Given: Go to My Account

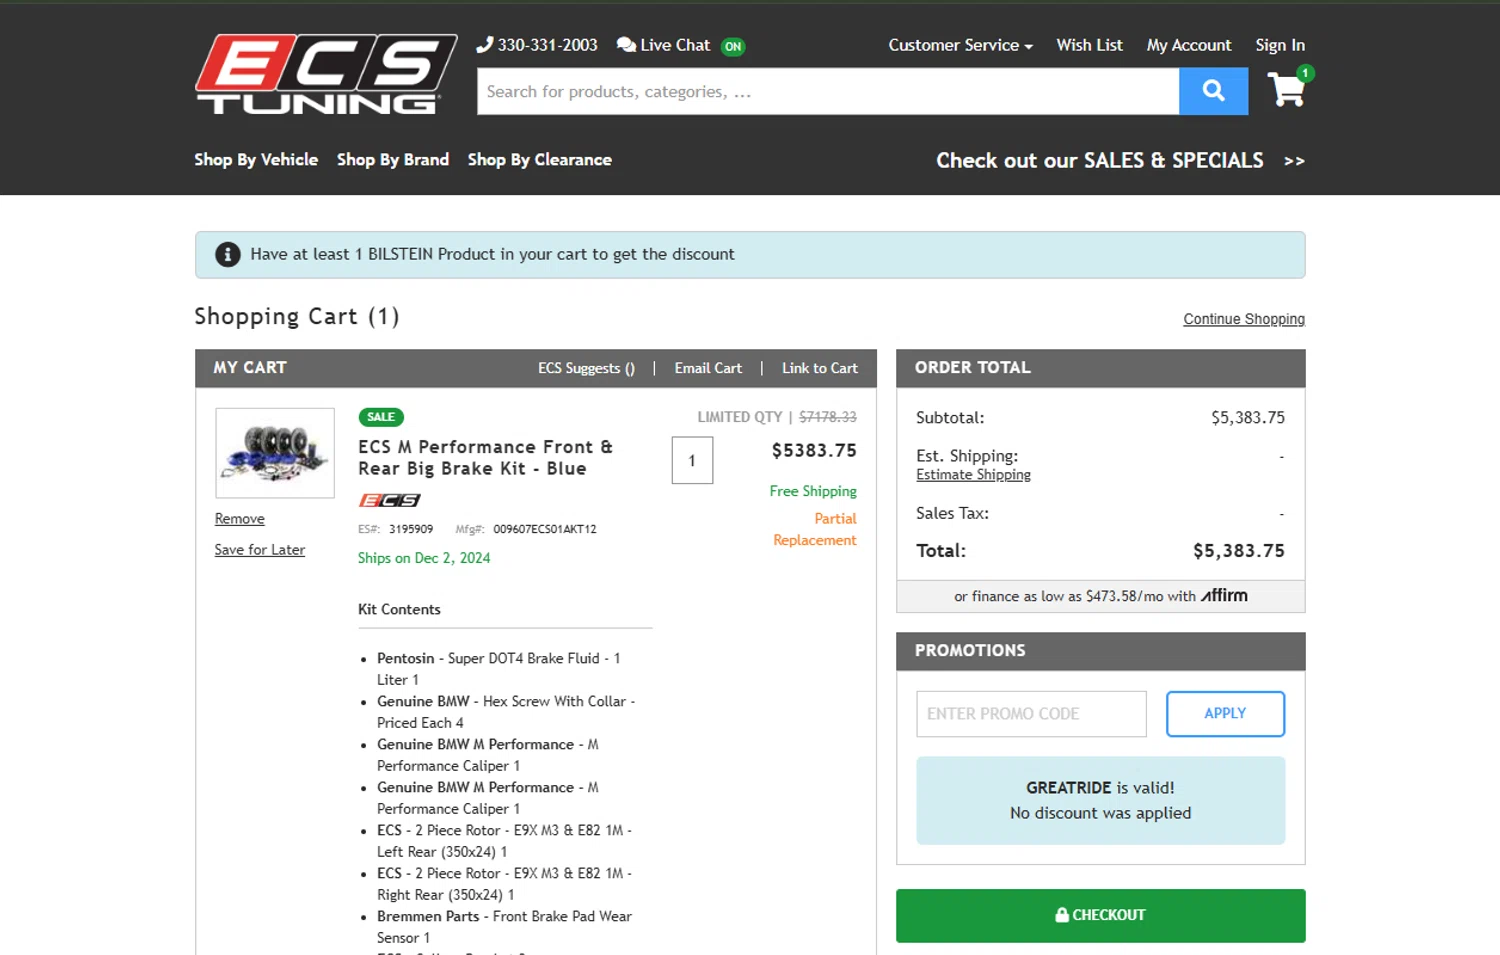Looking at the screenshot, I should [x=1189, y=45].
